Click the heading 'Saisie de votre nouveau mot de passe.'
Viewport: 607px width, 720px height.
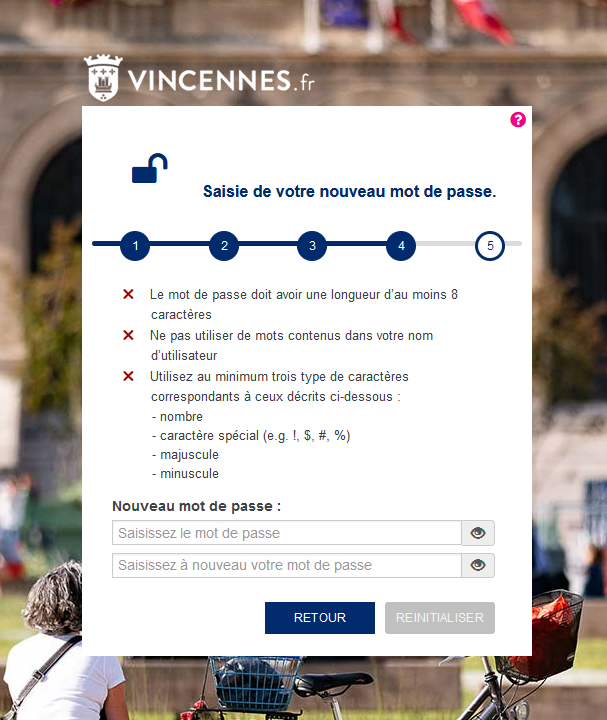pyautogui.click(x=349, y=191)
